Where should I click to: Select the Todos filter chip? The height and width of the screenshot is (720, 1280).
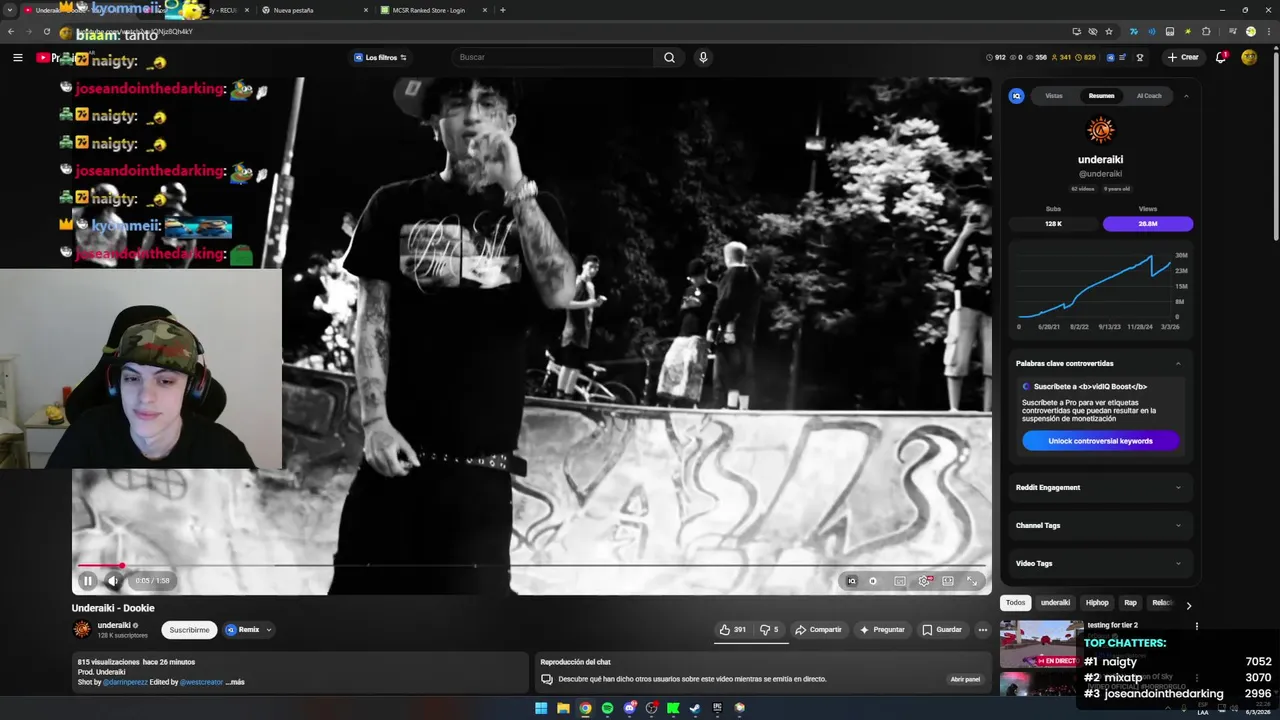pos(1015,603)
